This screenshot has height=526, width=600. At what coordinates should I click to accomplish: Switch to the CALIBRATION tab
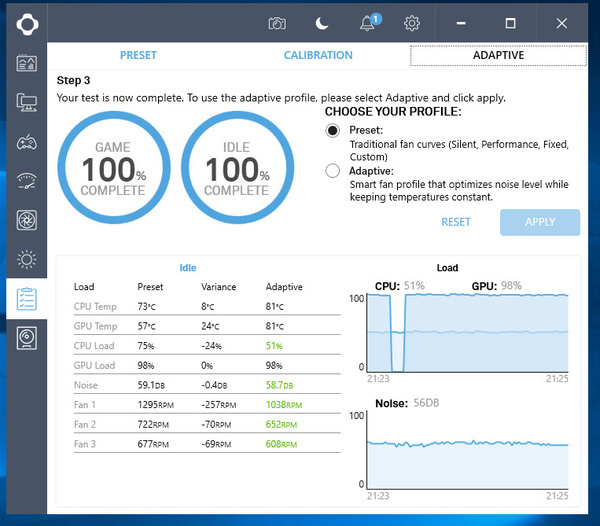318,56
